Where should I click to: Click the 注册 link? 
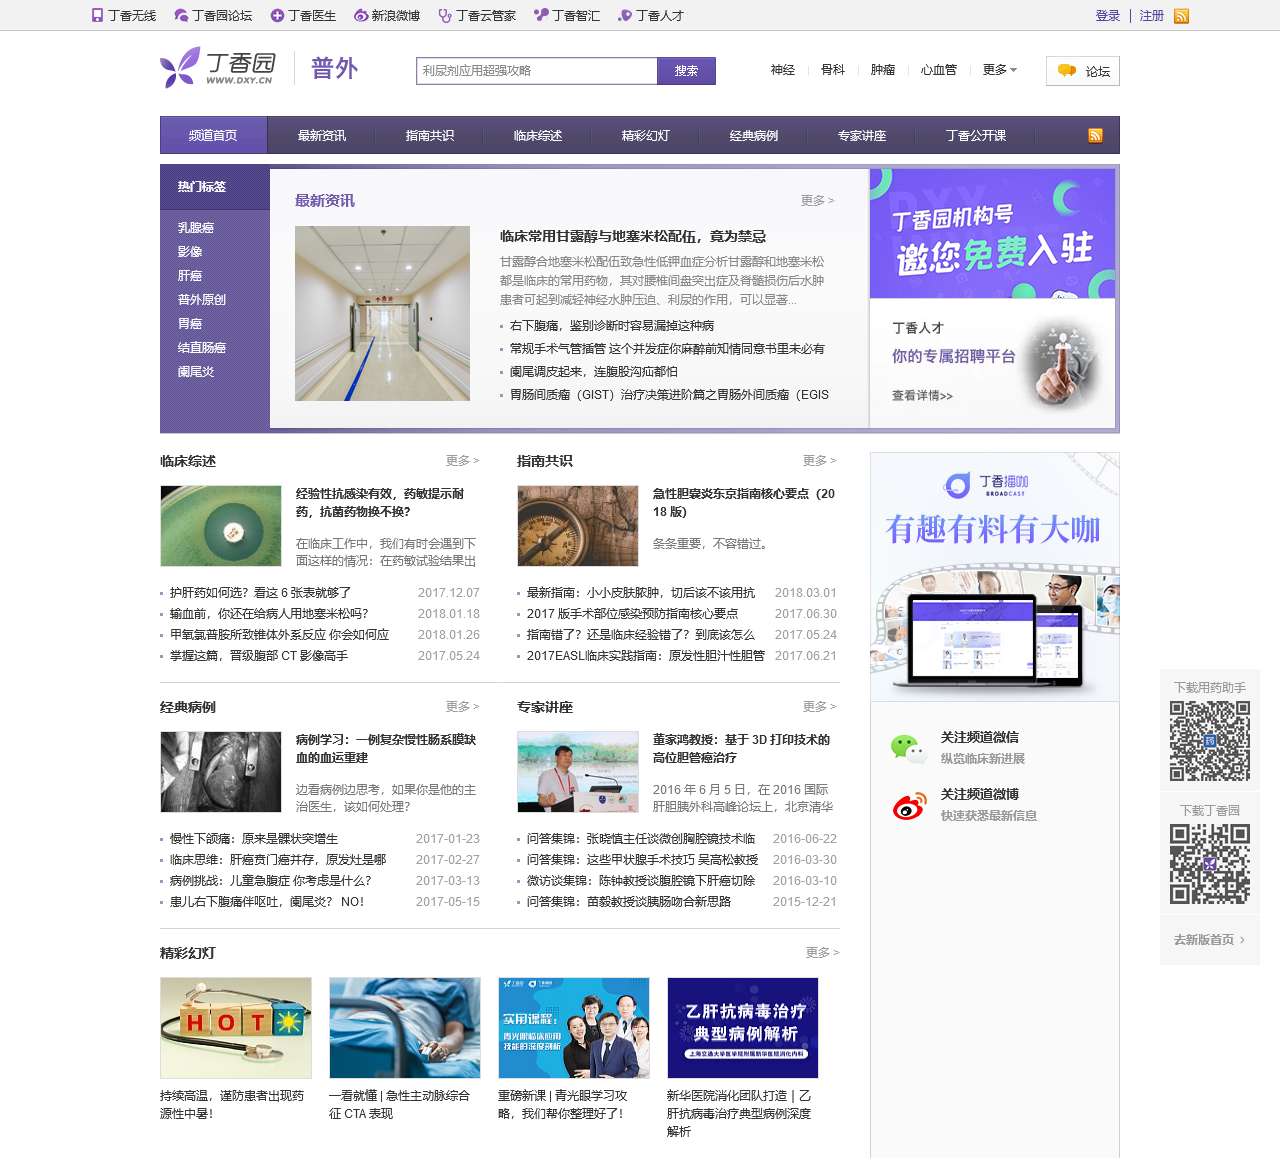(1152, 16)
